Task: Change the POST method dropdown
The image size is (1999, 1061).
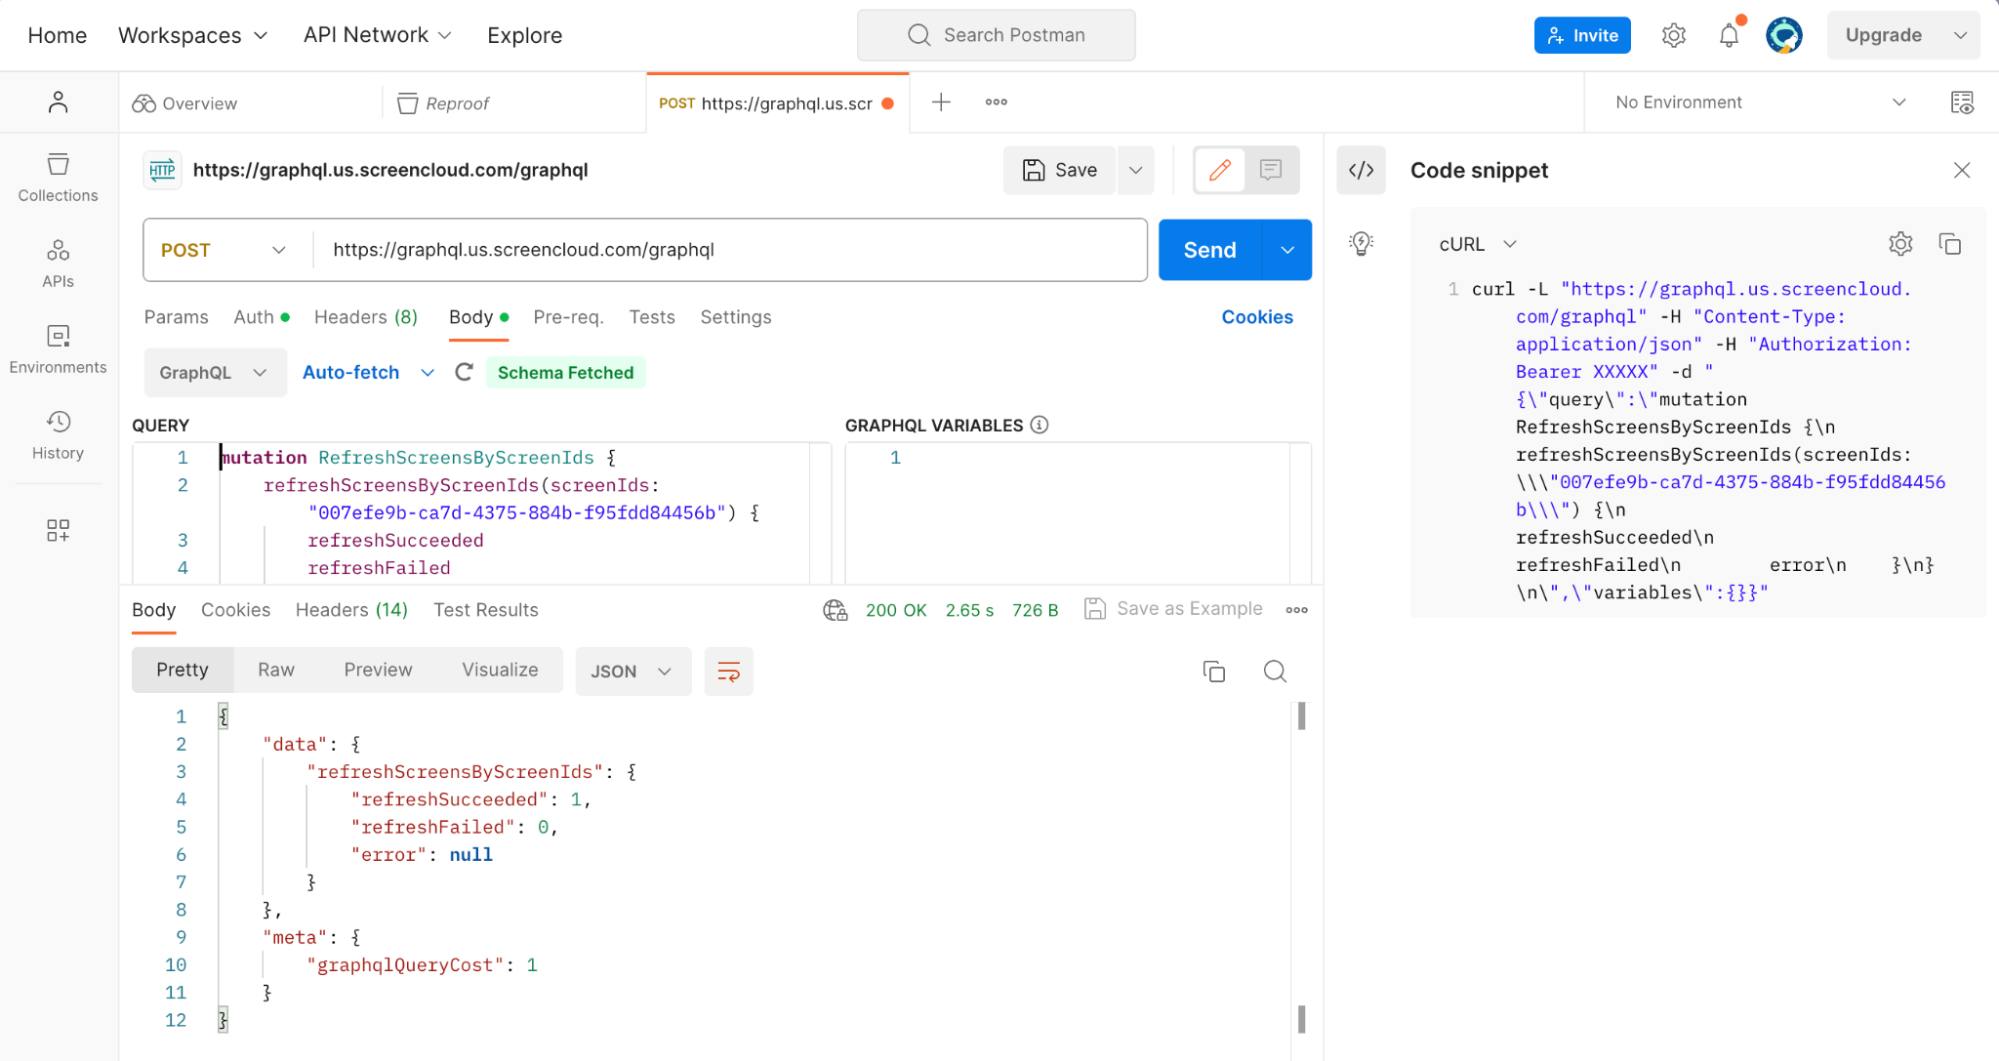Action: coord(224,250)
